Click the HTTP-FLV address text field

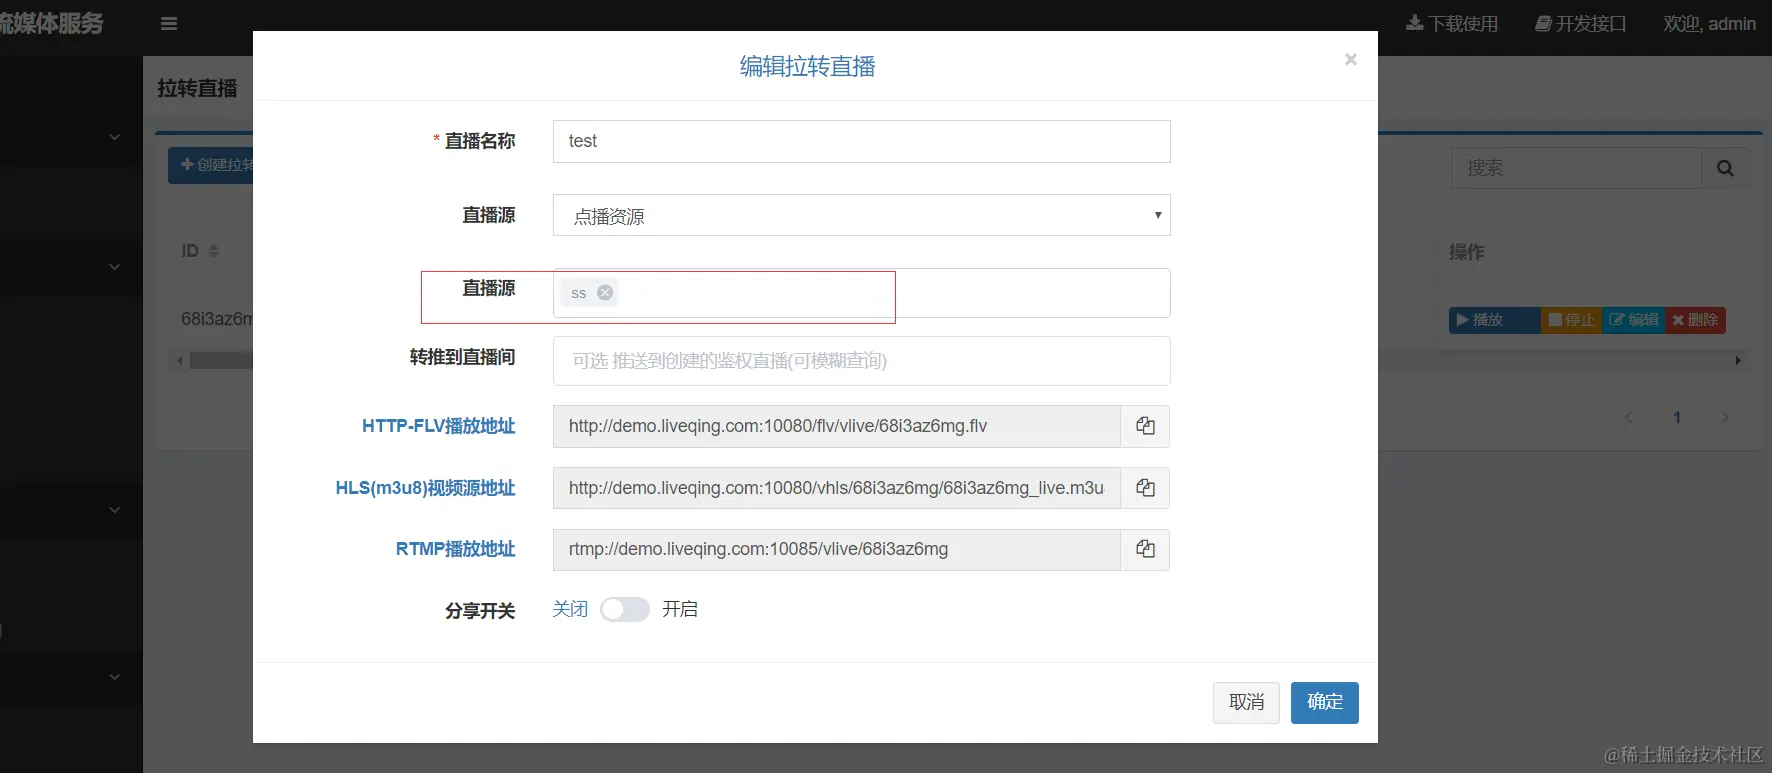(x=836, y=426)
